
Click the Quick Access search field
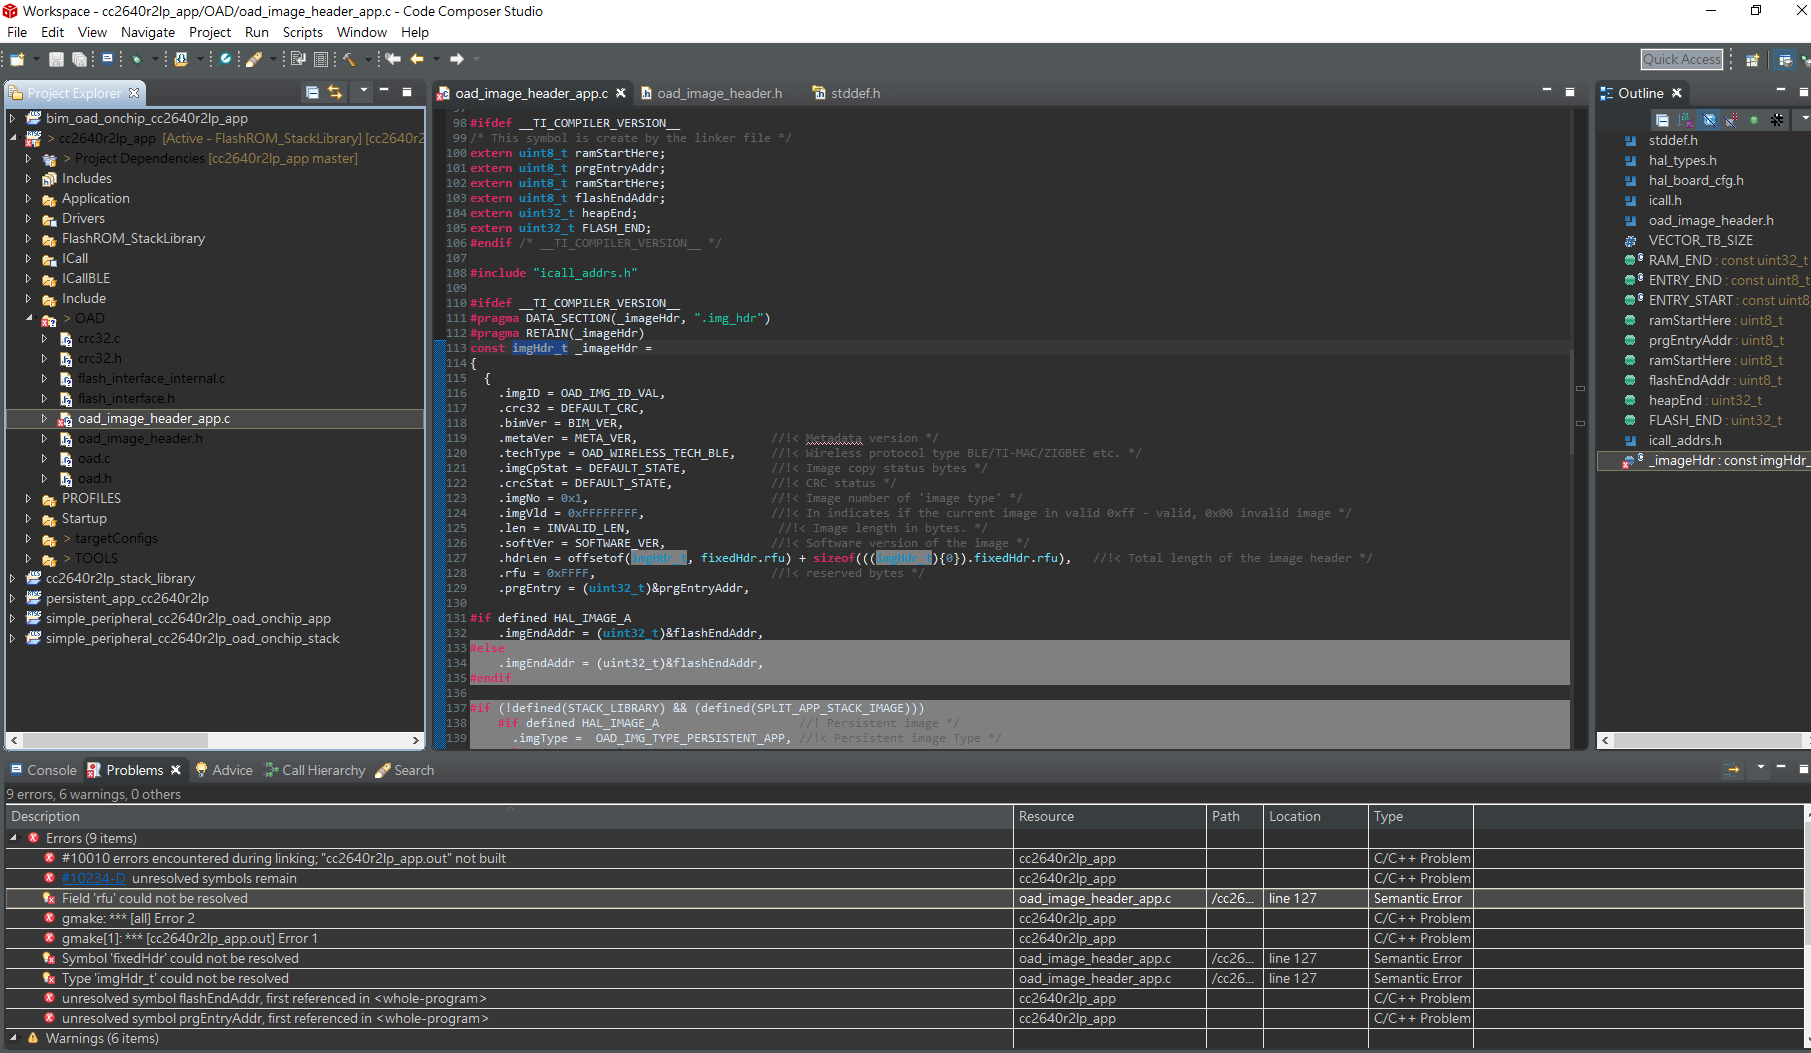pyautogui.click(x=1682, y=59)
